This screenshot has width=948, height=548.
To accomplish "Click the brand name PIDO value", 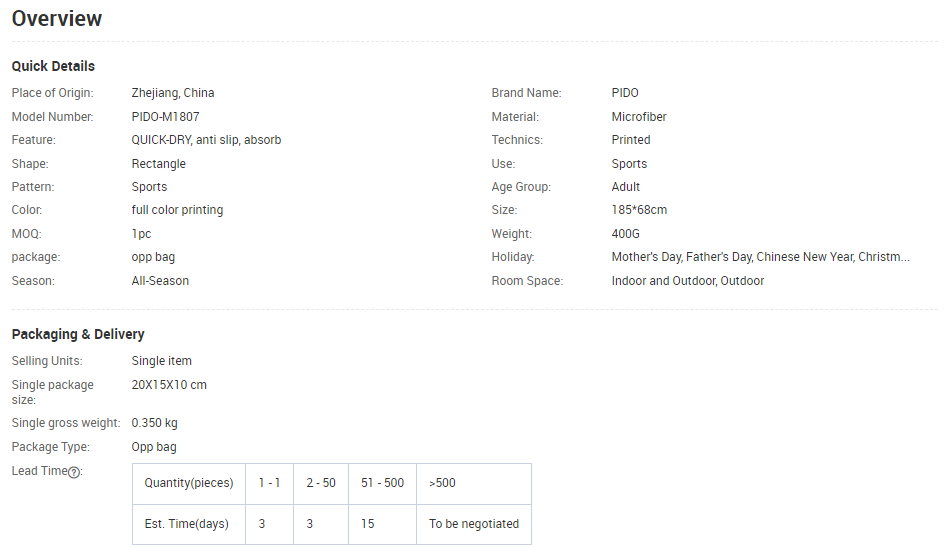I will click(x=625, y=93).
